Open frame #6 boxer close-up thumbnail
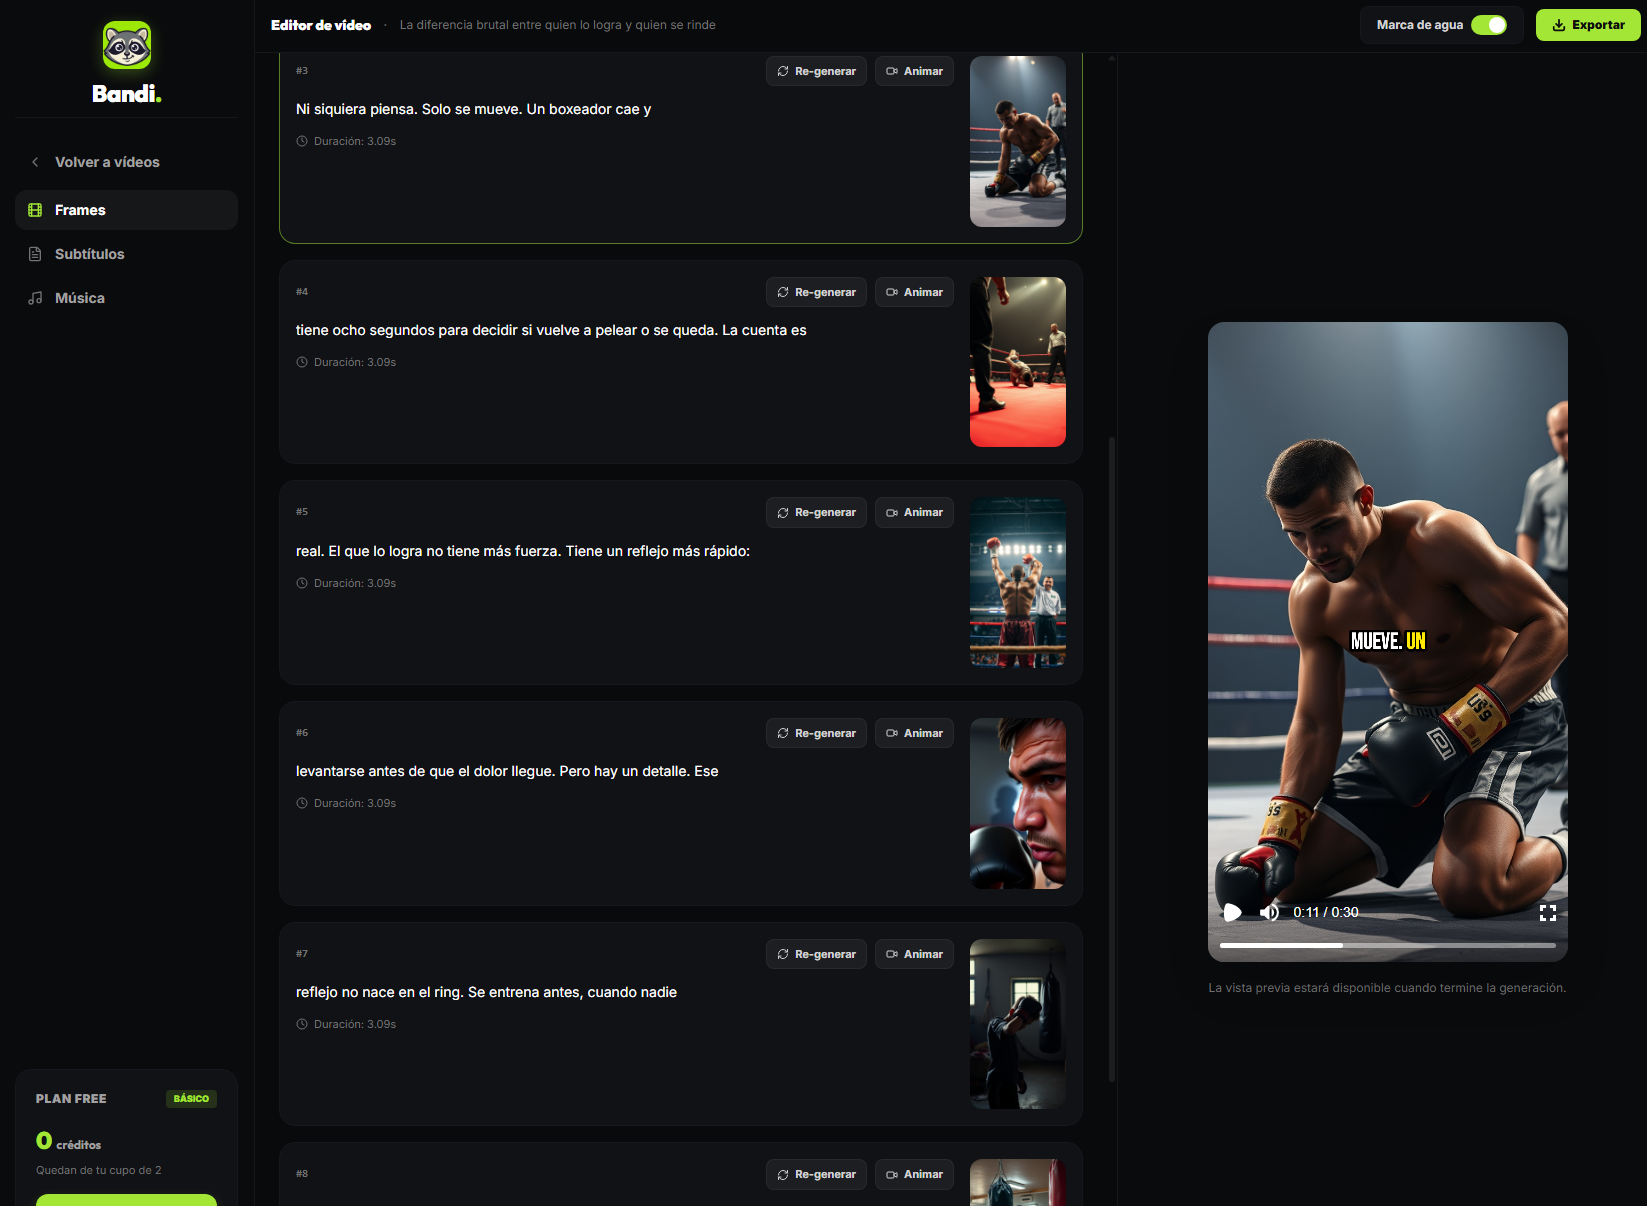Viewport: 1647px width, 1206px height. (x=1018, y=803)
